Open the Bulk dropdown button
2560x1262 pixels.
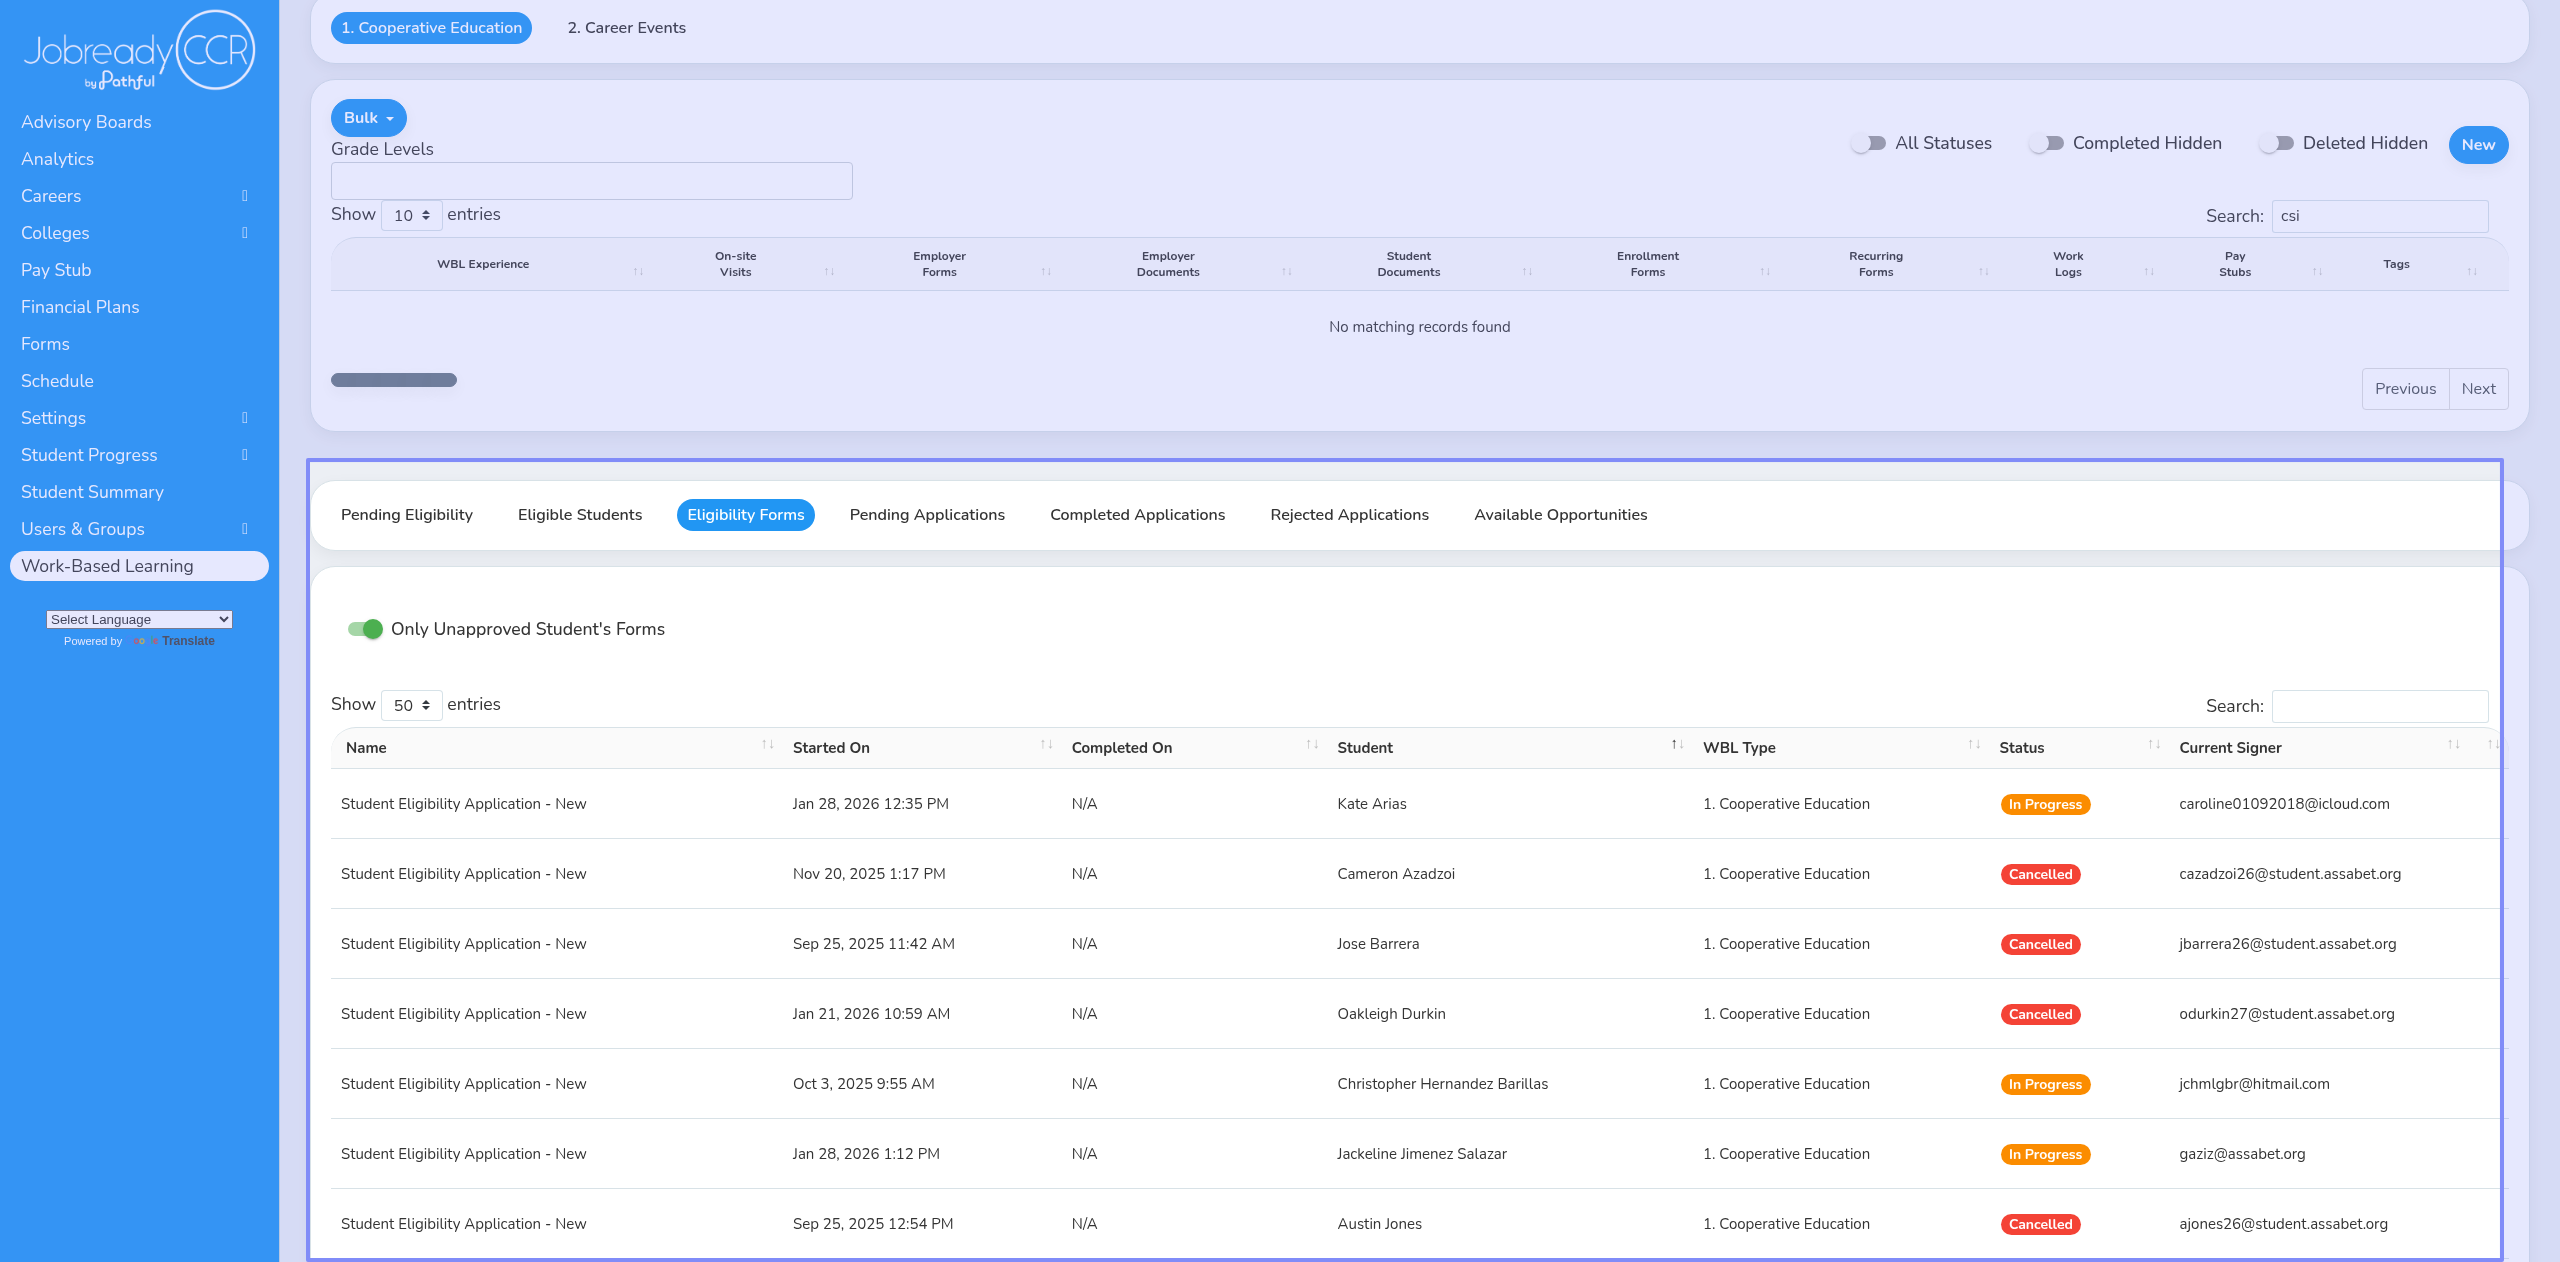(368, 118)
